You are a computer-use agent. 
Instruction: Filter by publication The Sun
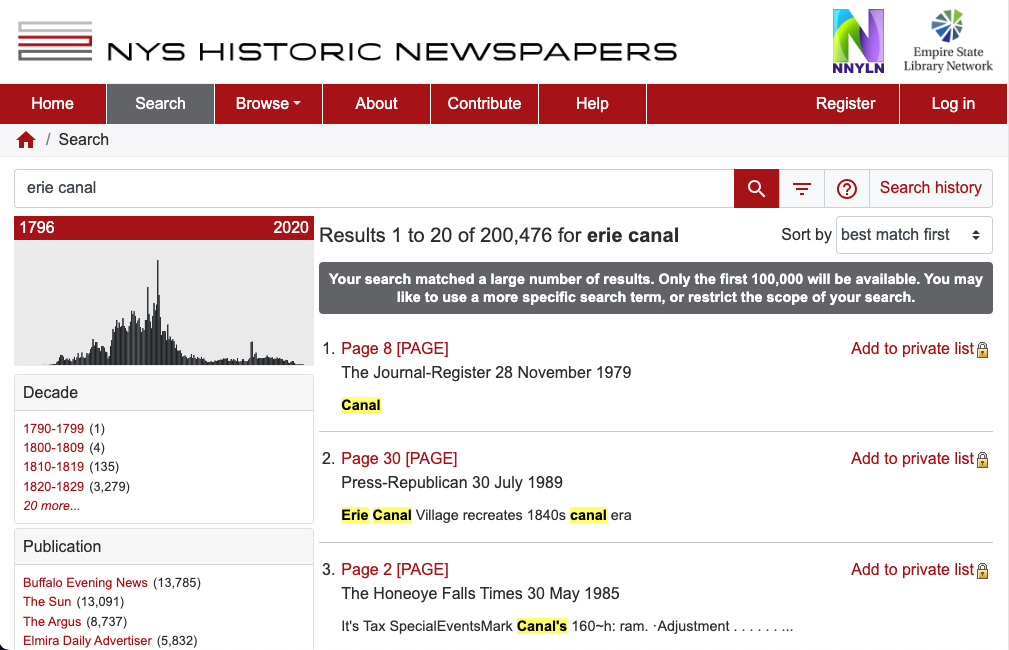pos(47,602)
